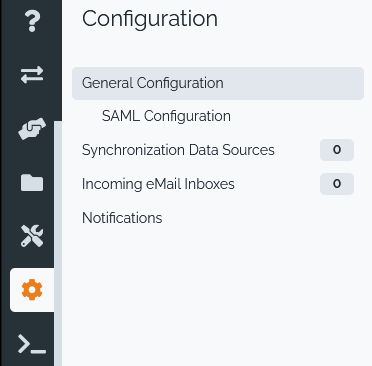Image resolution: width=372 pixels, height=366 pixels.
Task: Open the SAML Configuration sub-item
Action: [166, 116]
